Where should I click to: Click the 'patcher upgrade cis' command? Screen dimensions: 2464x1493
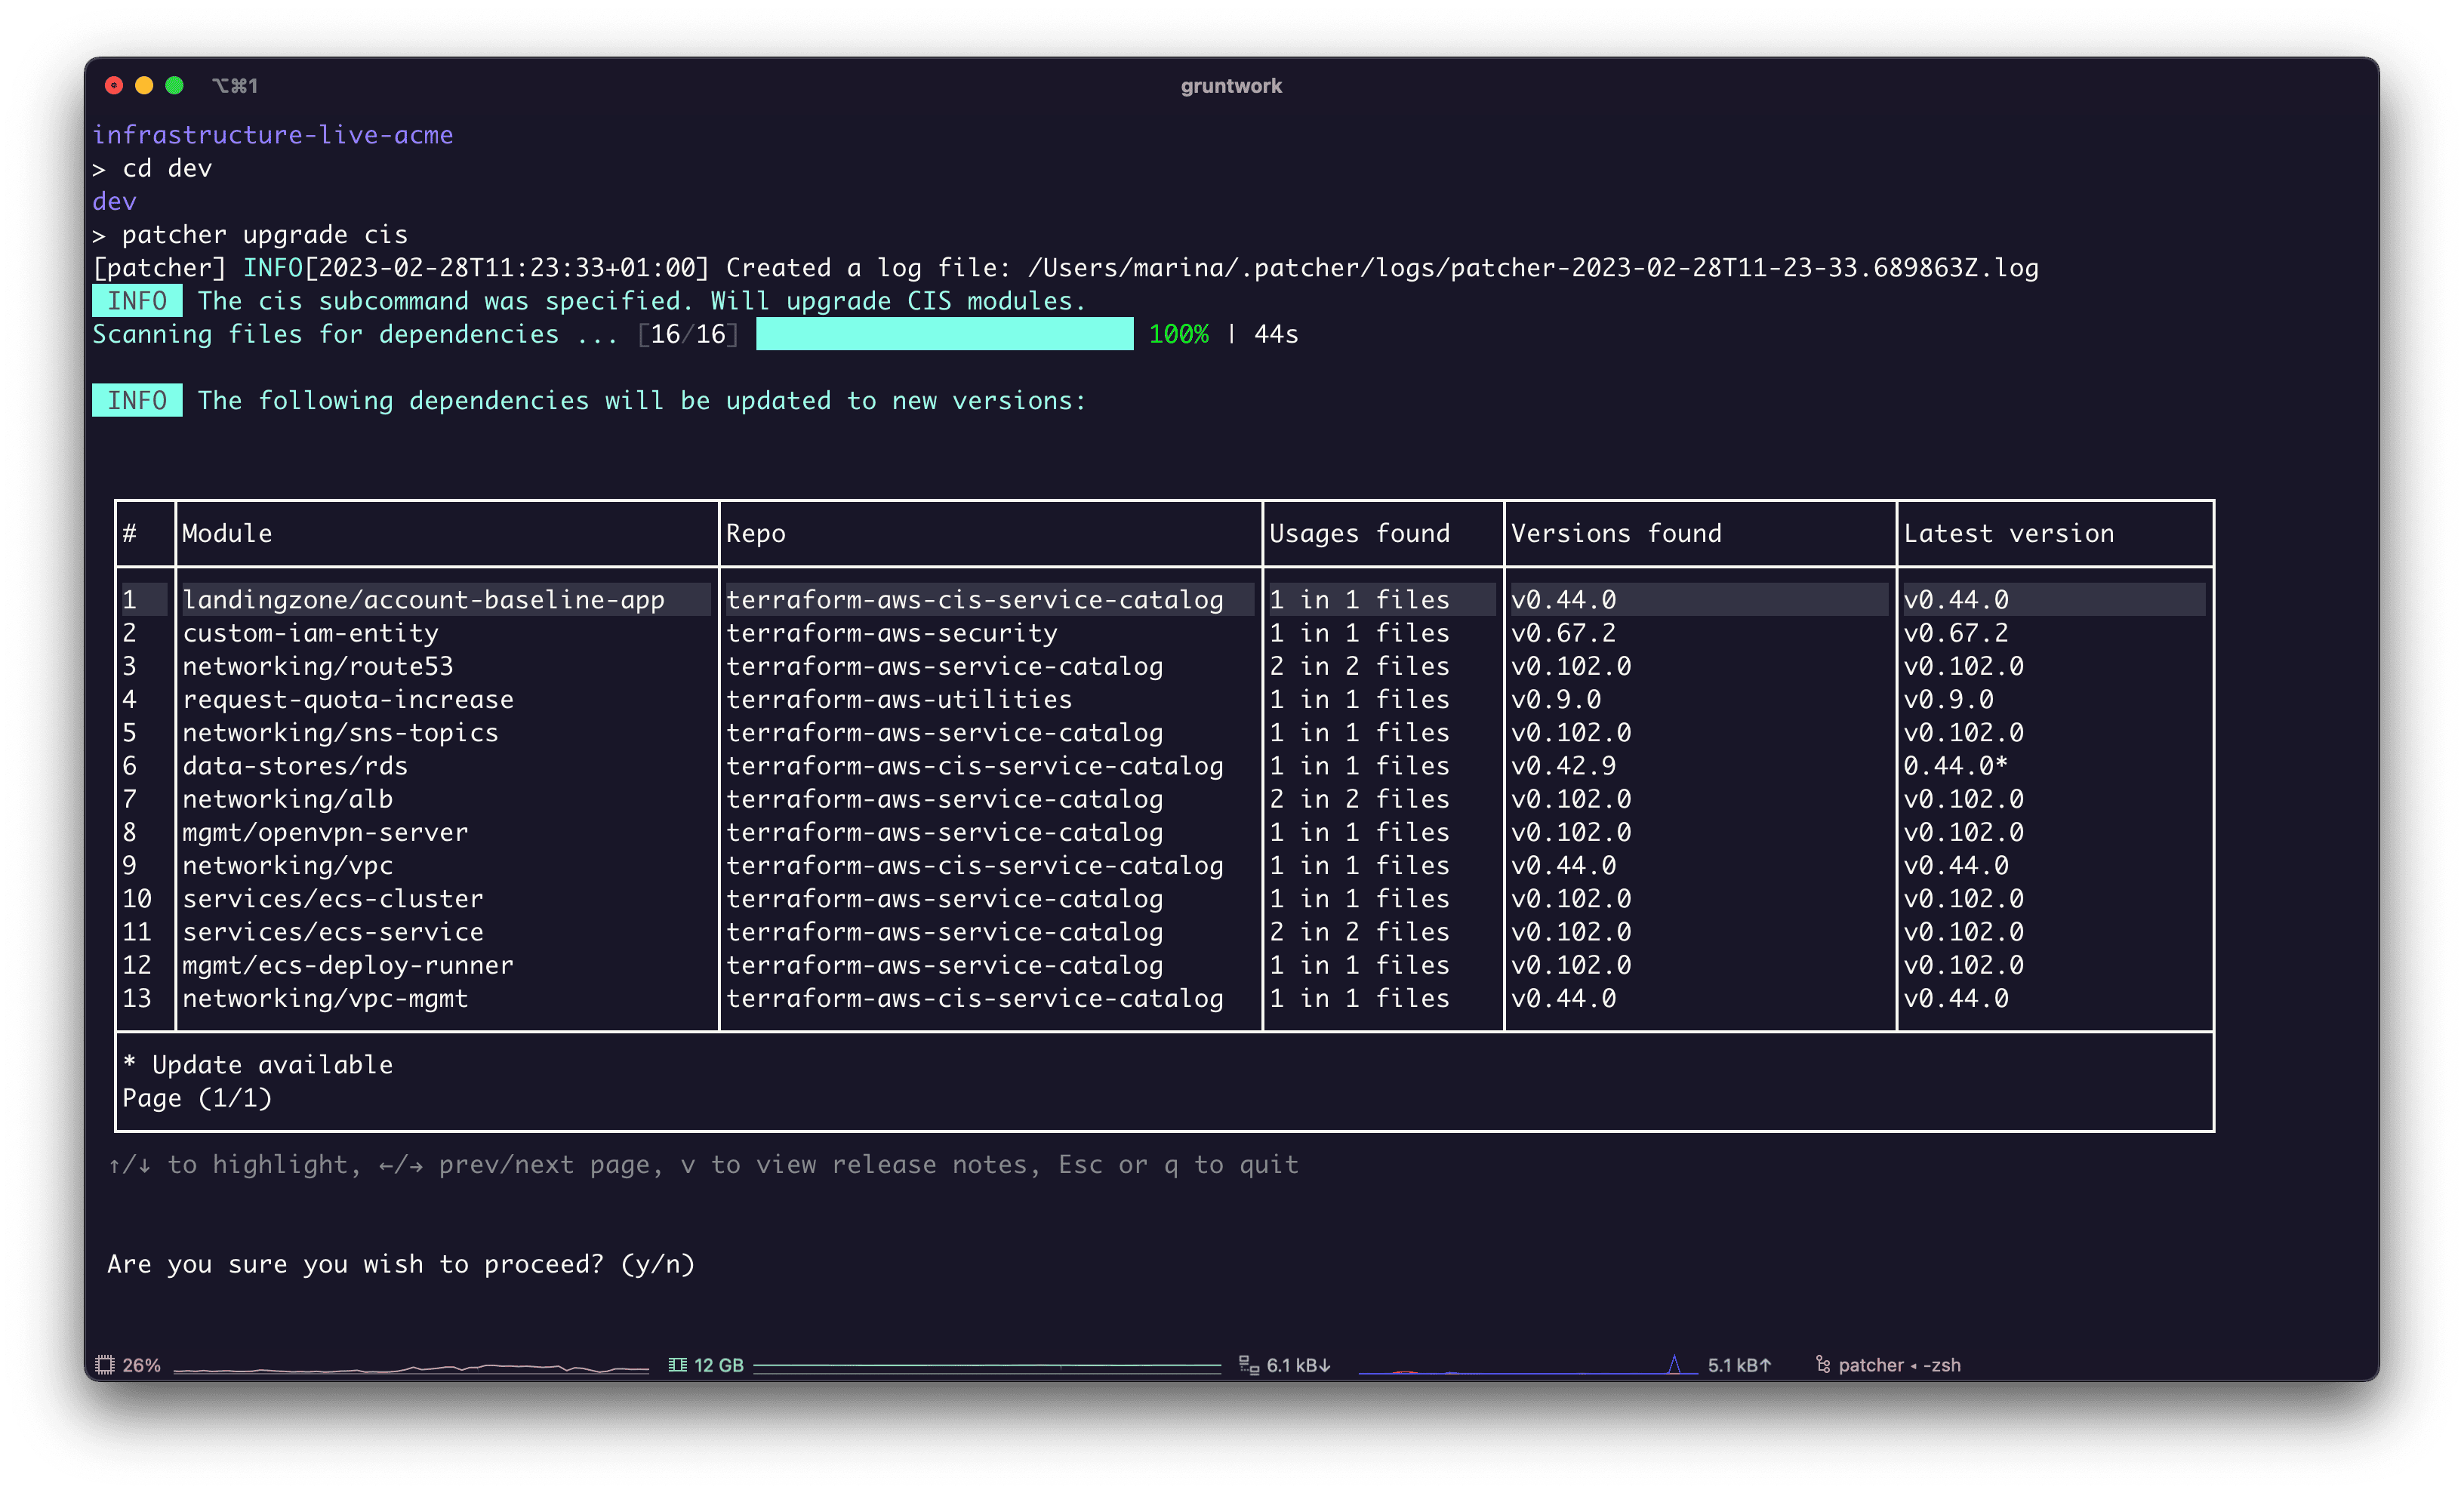point(265,235)
